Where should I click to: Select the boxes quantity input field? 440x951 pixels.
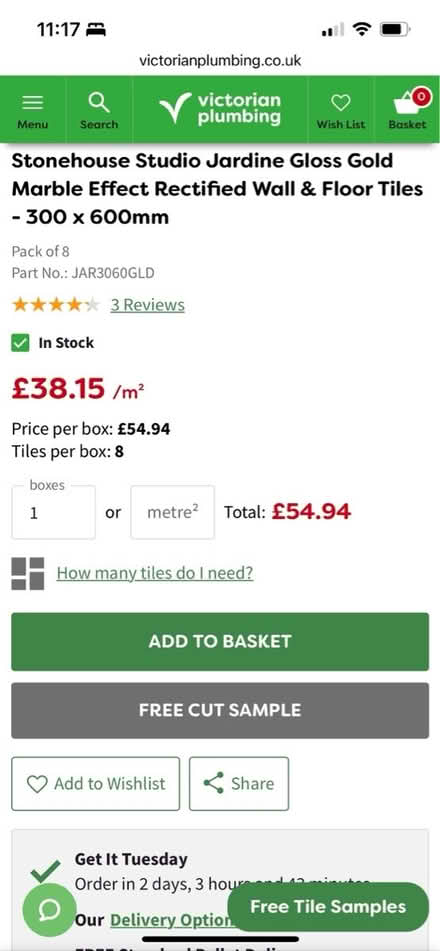53,512
